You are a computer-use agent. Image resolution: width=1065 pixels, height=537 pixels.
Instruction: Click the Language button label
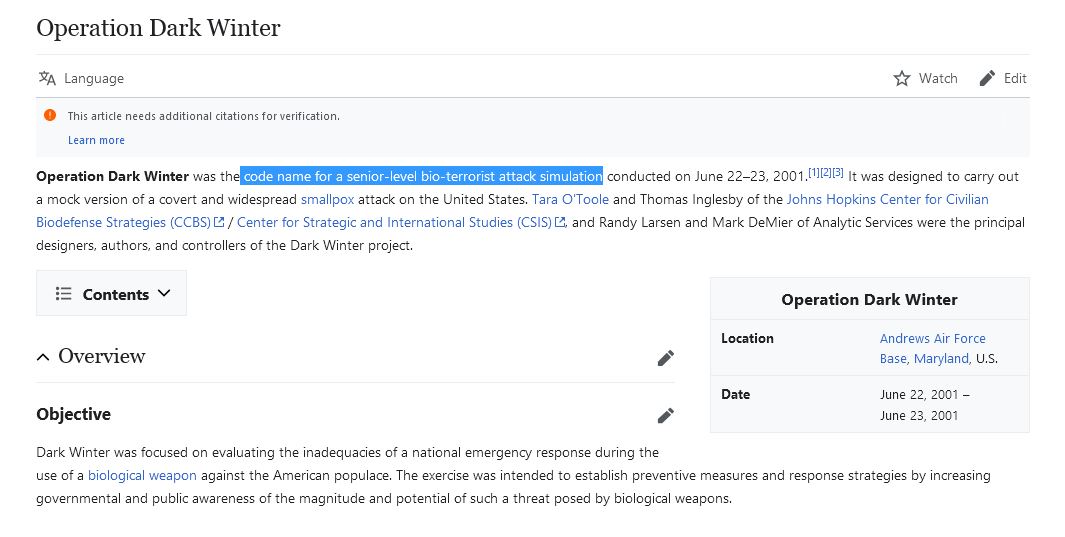pyautogui.click(x=94, y=79)
